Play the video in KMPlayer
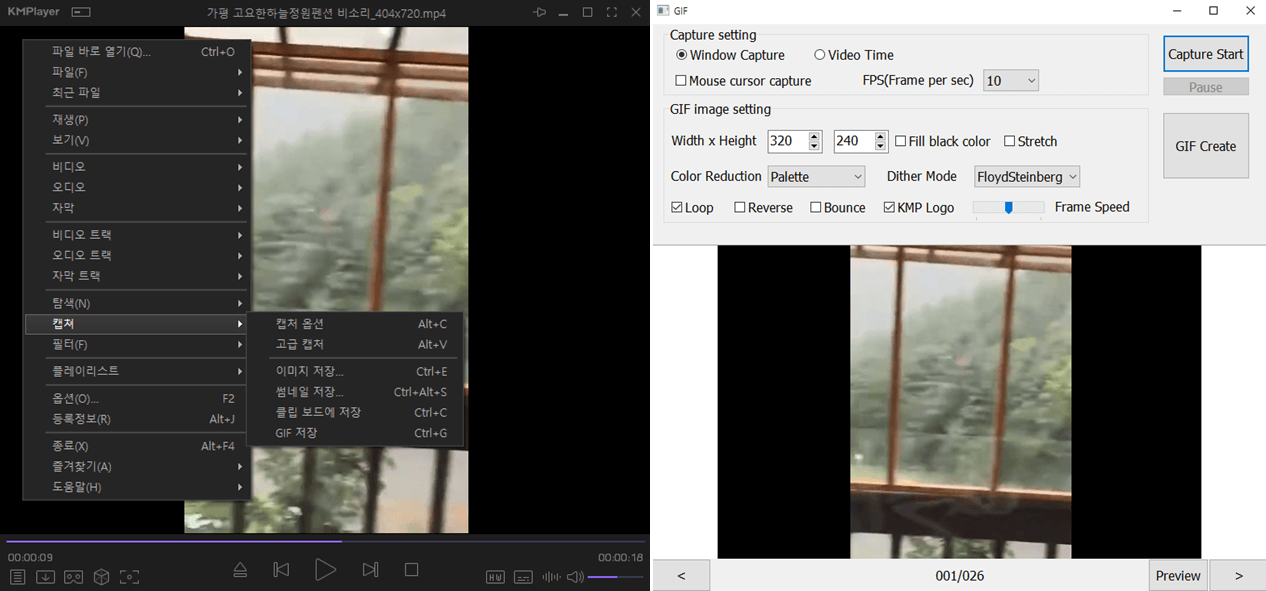The width and height of the screenshot is (1266, 591). (325, 570)
